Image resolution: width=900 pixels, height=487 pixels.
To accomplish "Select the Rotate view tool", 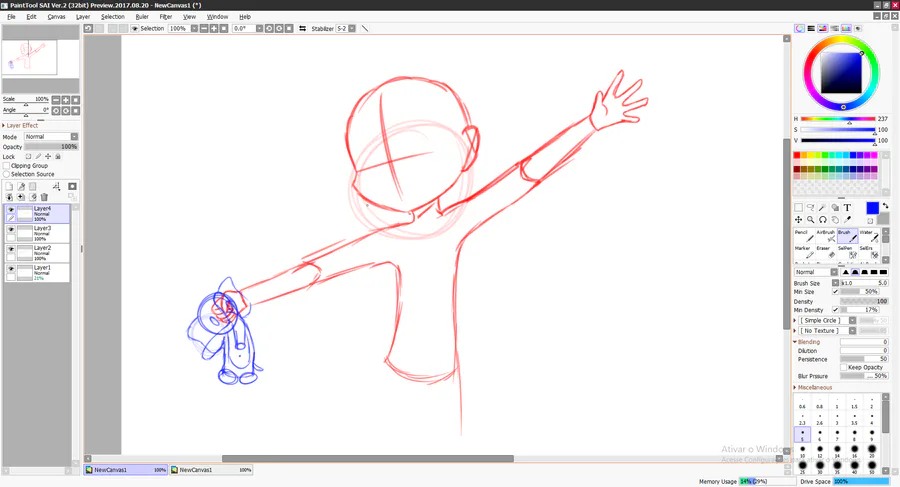I will pyautogui.click(x=823, y=219).
